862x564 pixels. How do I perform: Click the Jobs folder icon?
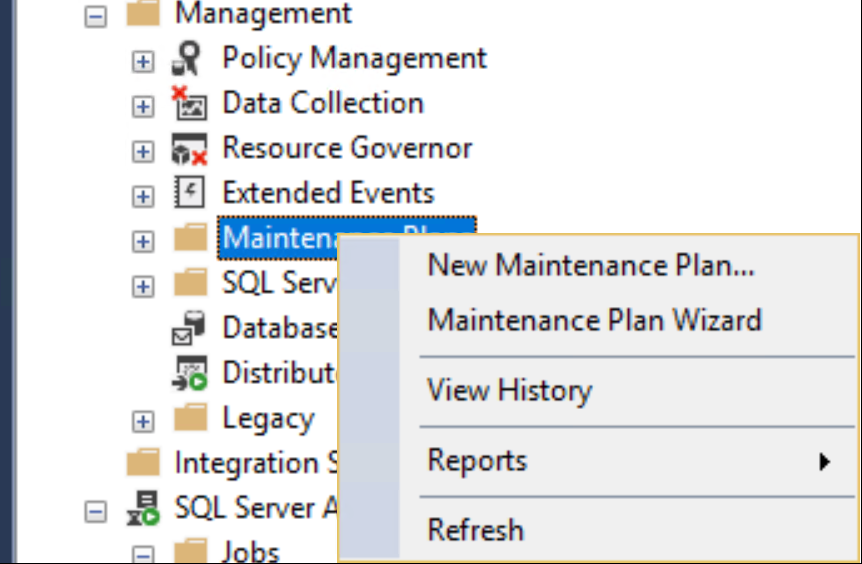pyautogui.click(x=191, y=551)
